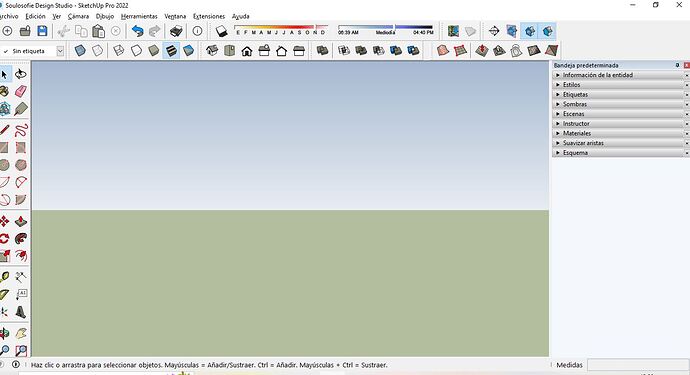Viewport: 690px width, 375px height.
Task: Close the Bandeja predeterminada tray
Action: (686, 65)
